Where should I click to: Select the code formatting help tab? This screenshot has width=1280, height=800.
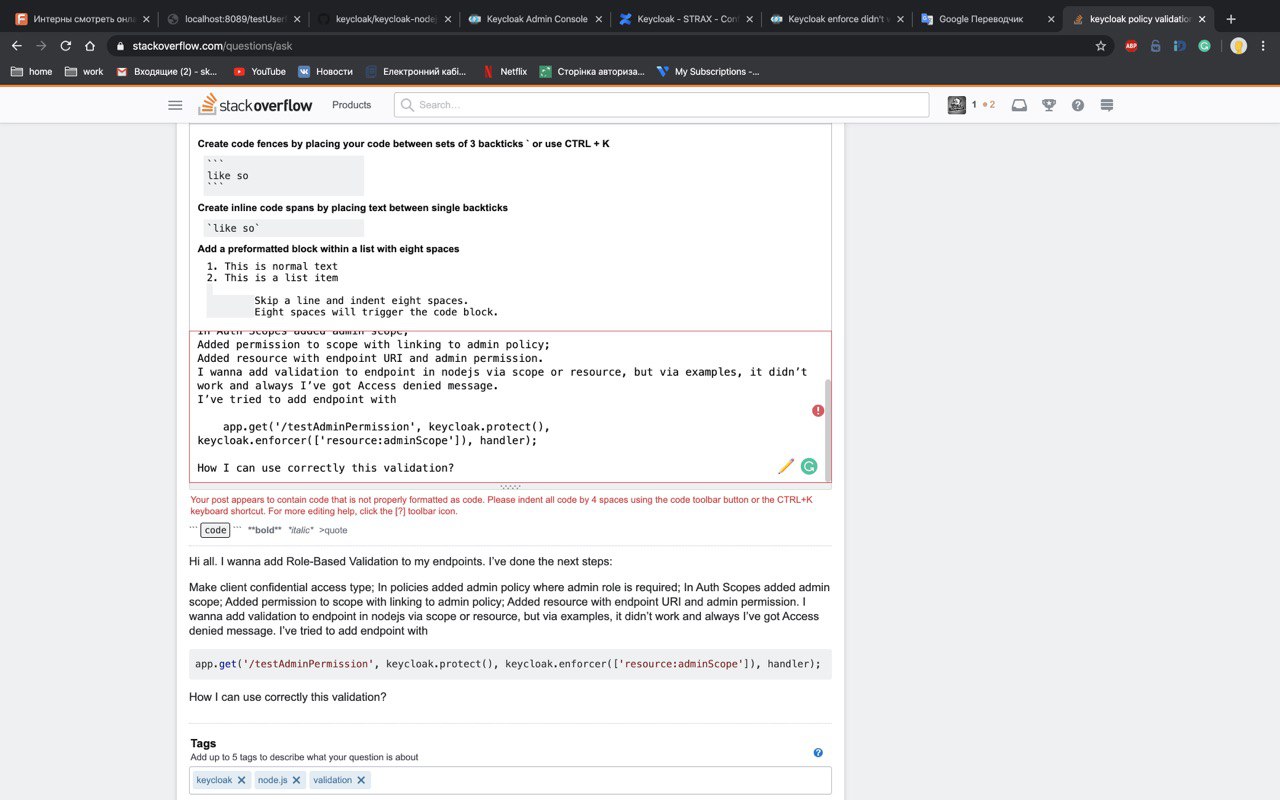pos(215,530)
